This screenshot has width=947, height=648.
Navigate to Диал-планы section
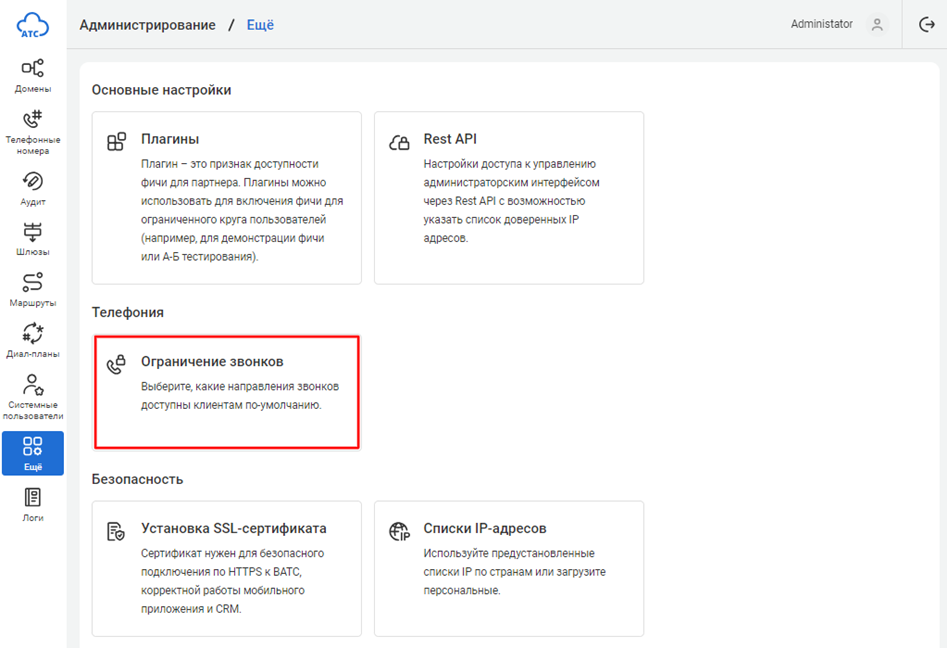click(33, 340)
